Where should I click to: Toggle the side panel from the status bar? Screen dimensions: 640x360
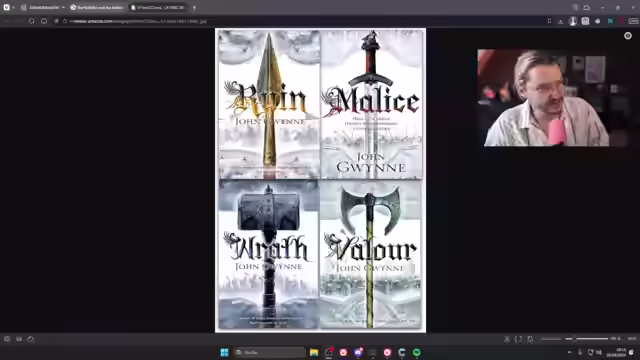point(7,339)
